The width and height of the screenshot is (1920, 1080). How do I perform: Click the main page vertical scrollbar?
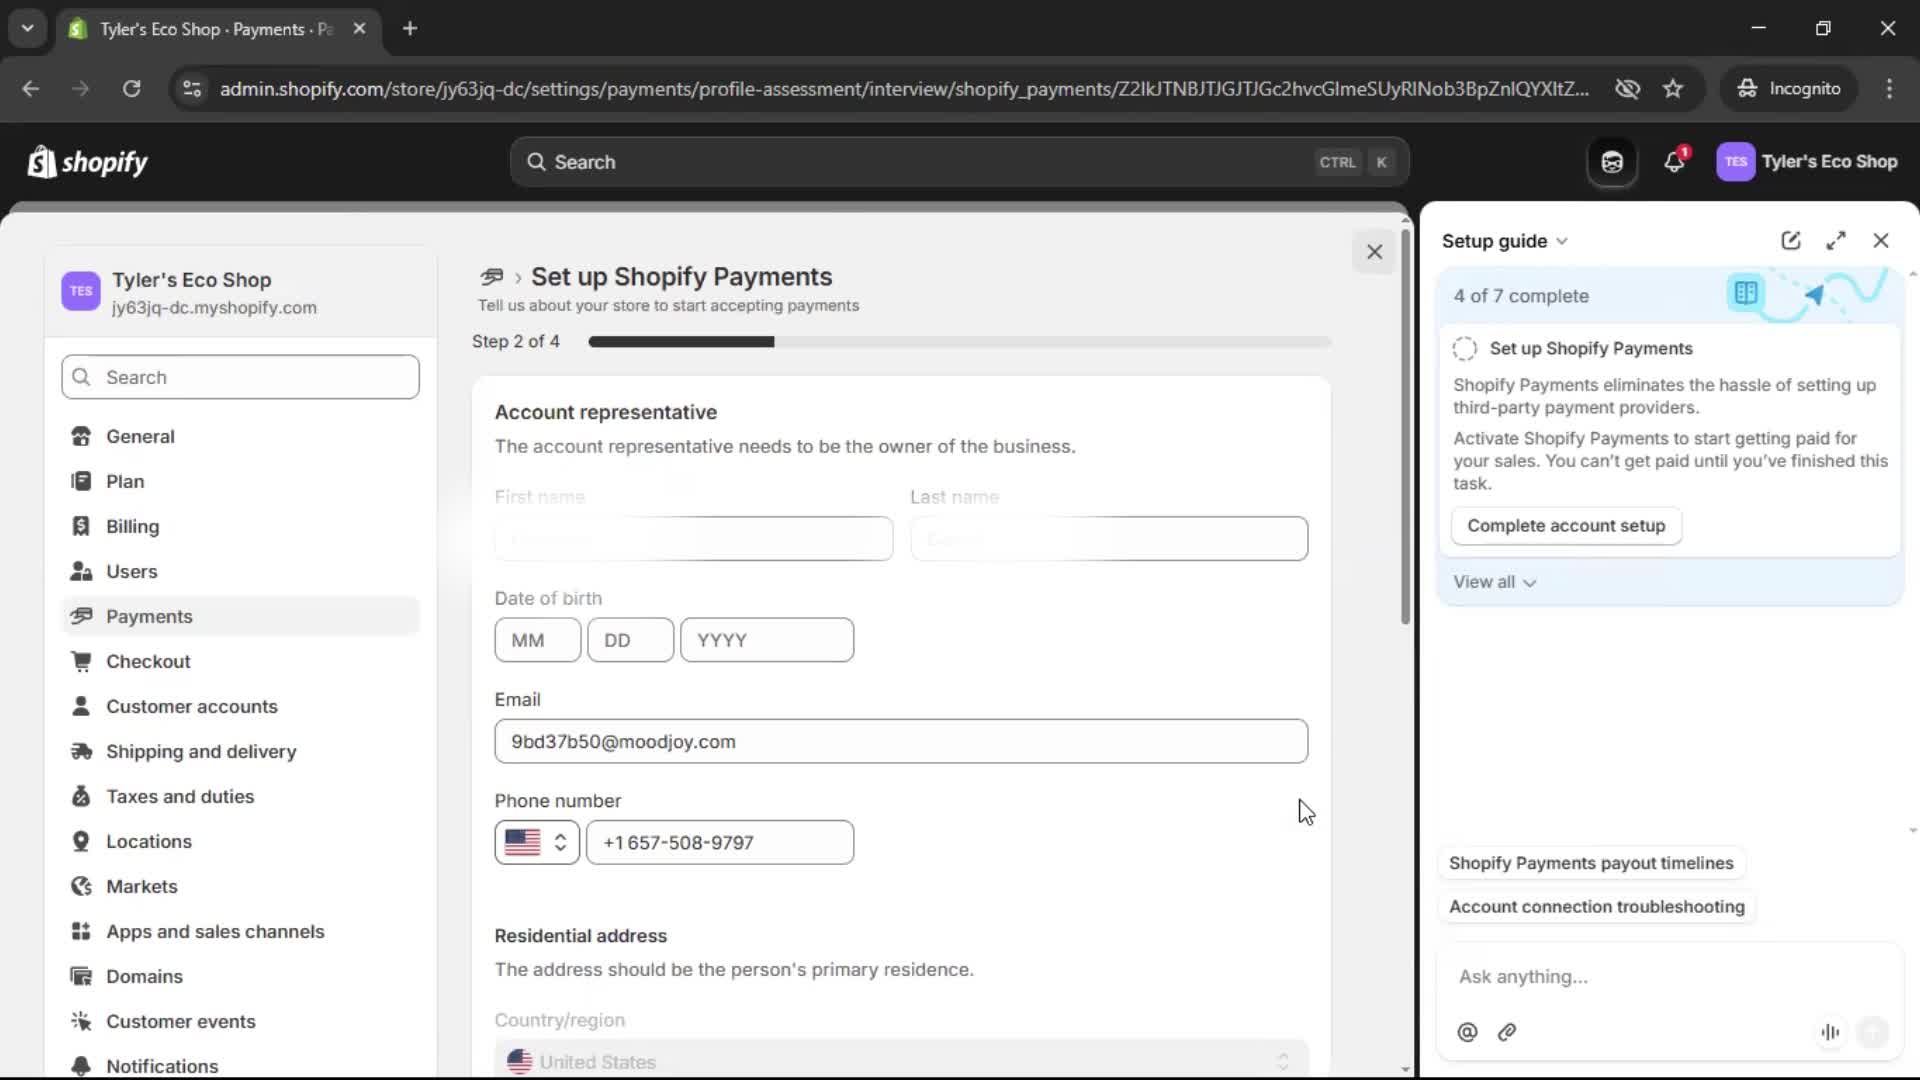coord(1405,425)
